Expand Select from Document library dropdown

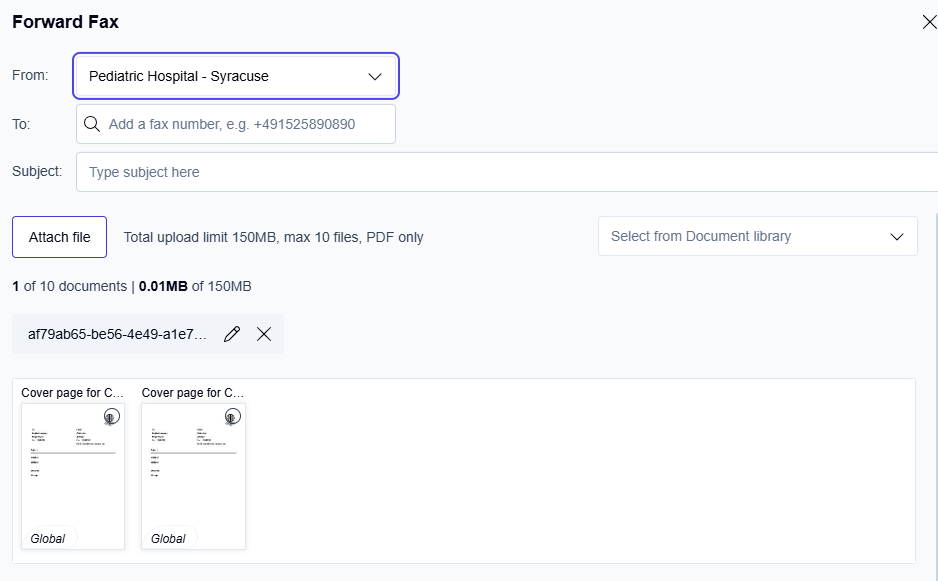[756, 237]
